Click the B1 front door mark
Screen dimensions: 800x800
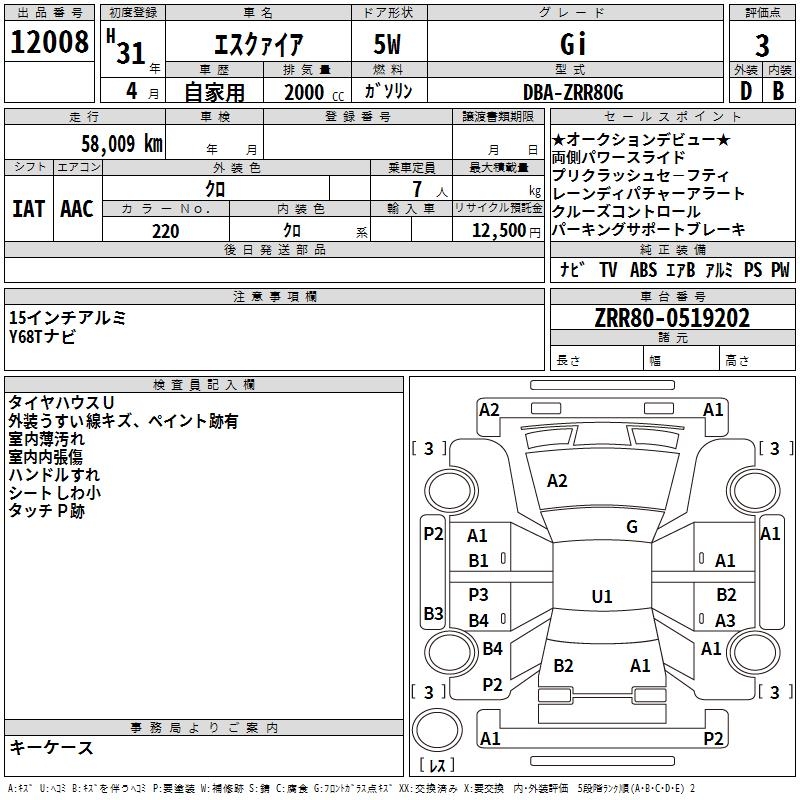478,561
